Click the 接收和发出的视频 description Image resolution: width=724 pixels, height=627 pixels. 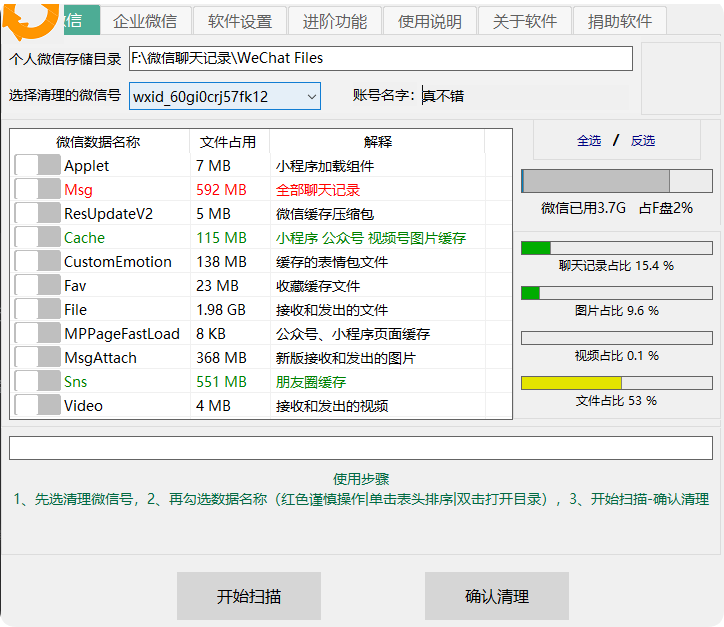[x=332, y=406]
